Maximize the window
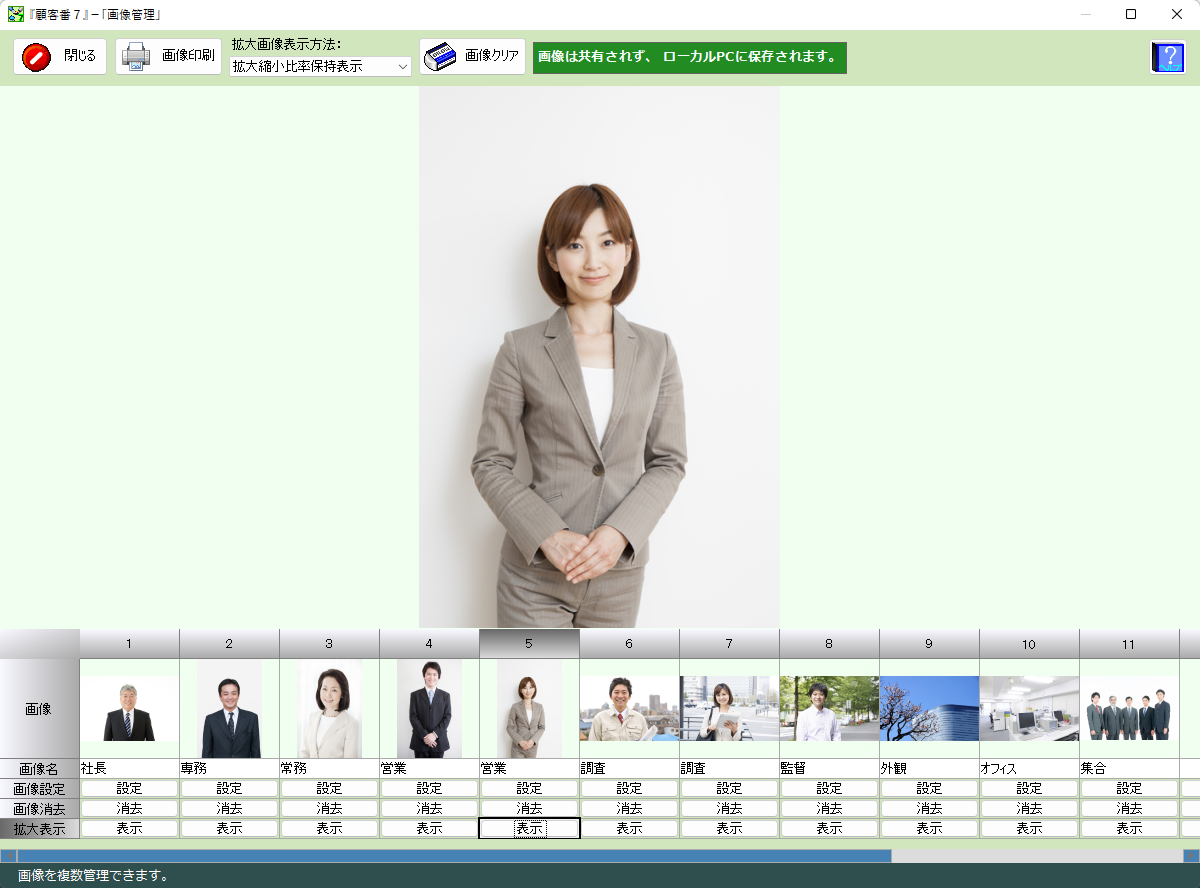 click(x=1131, y=14)
